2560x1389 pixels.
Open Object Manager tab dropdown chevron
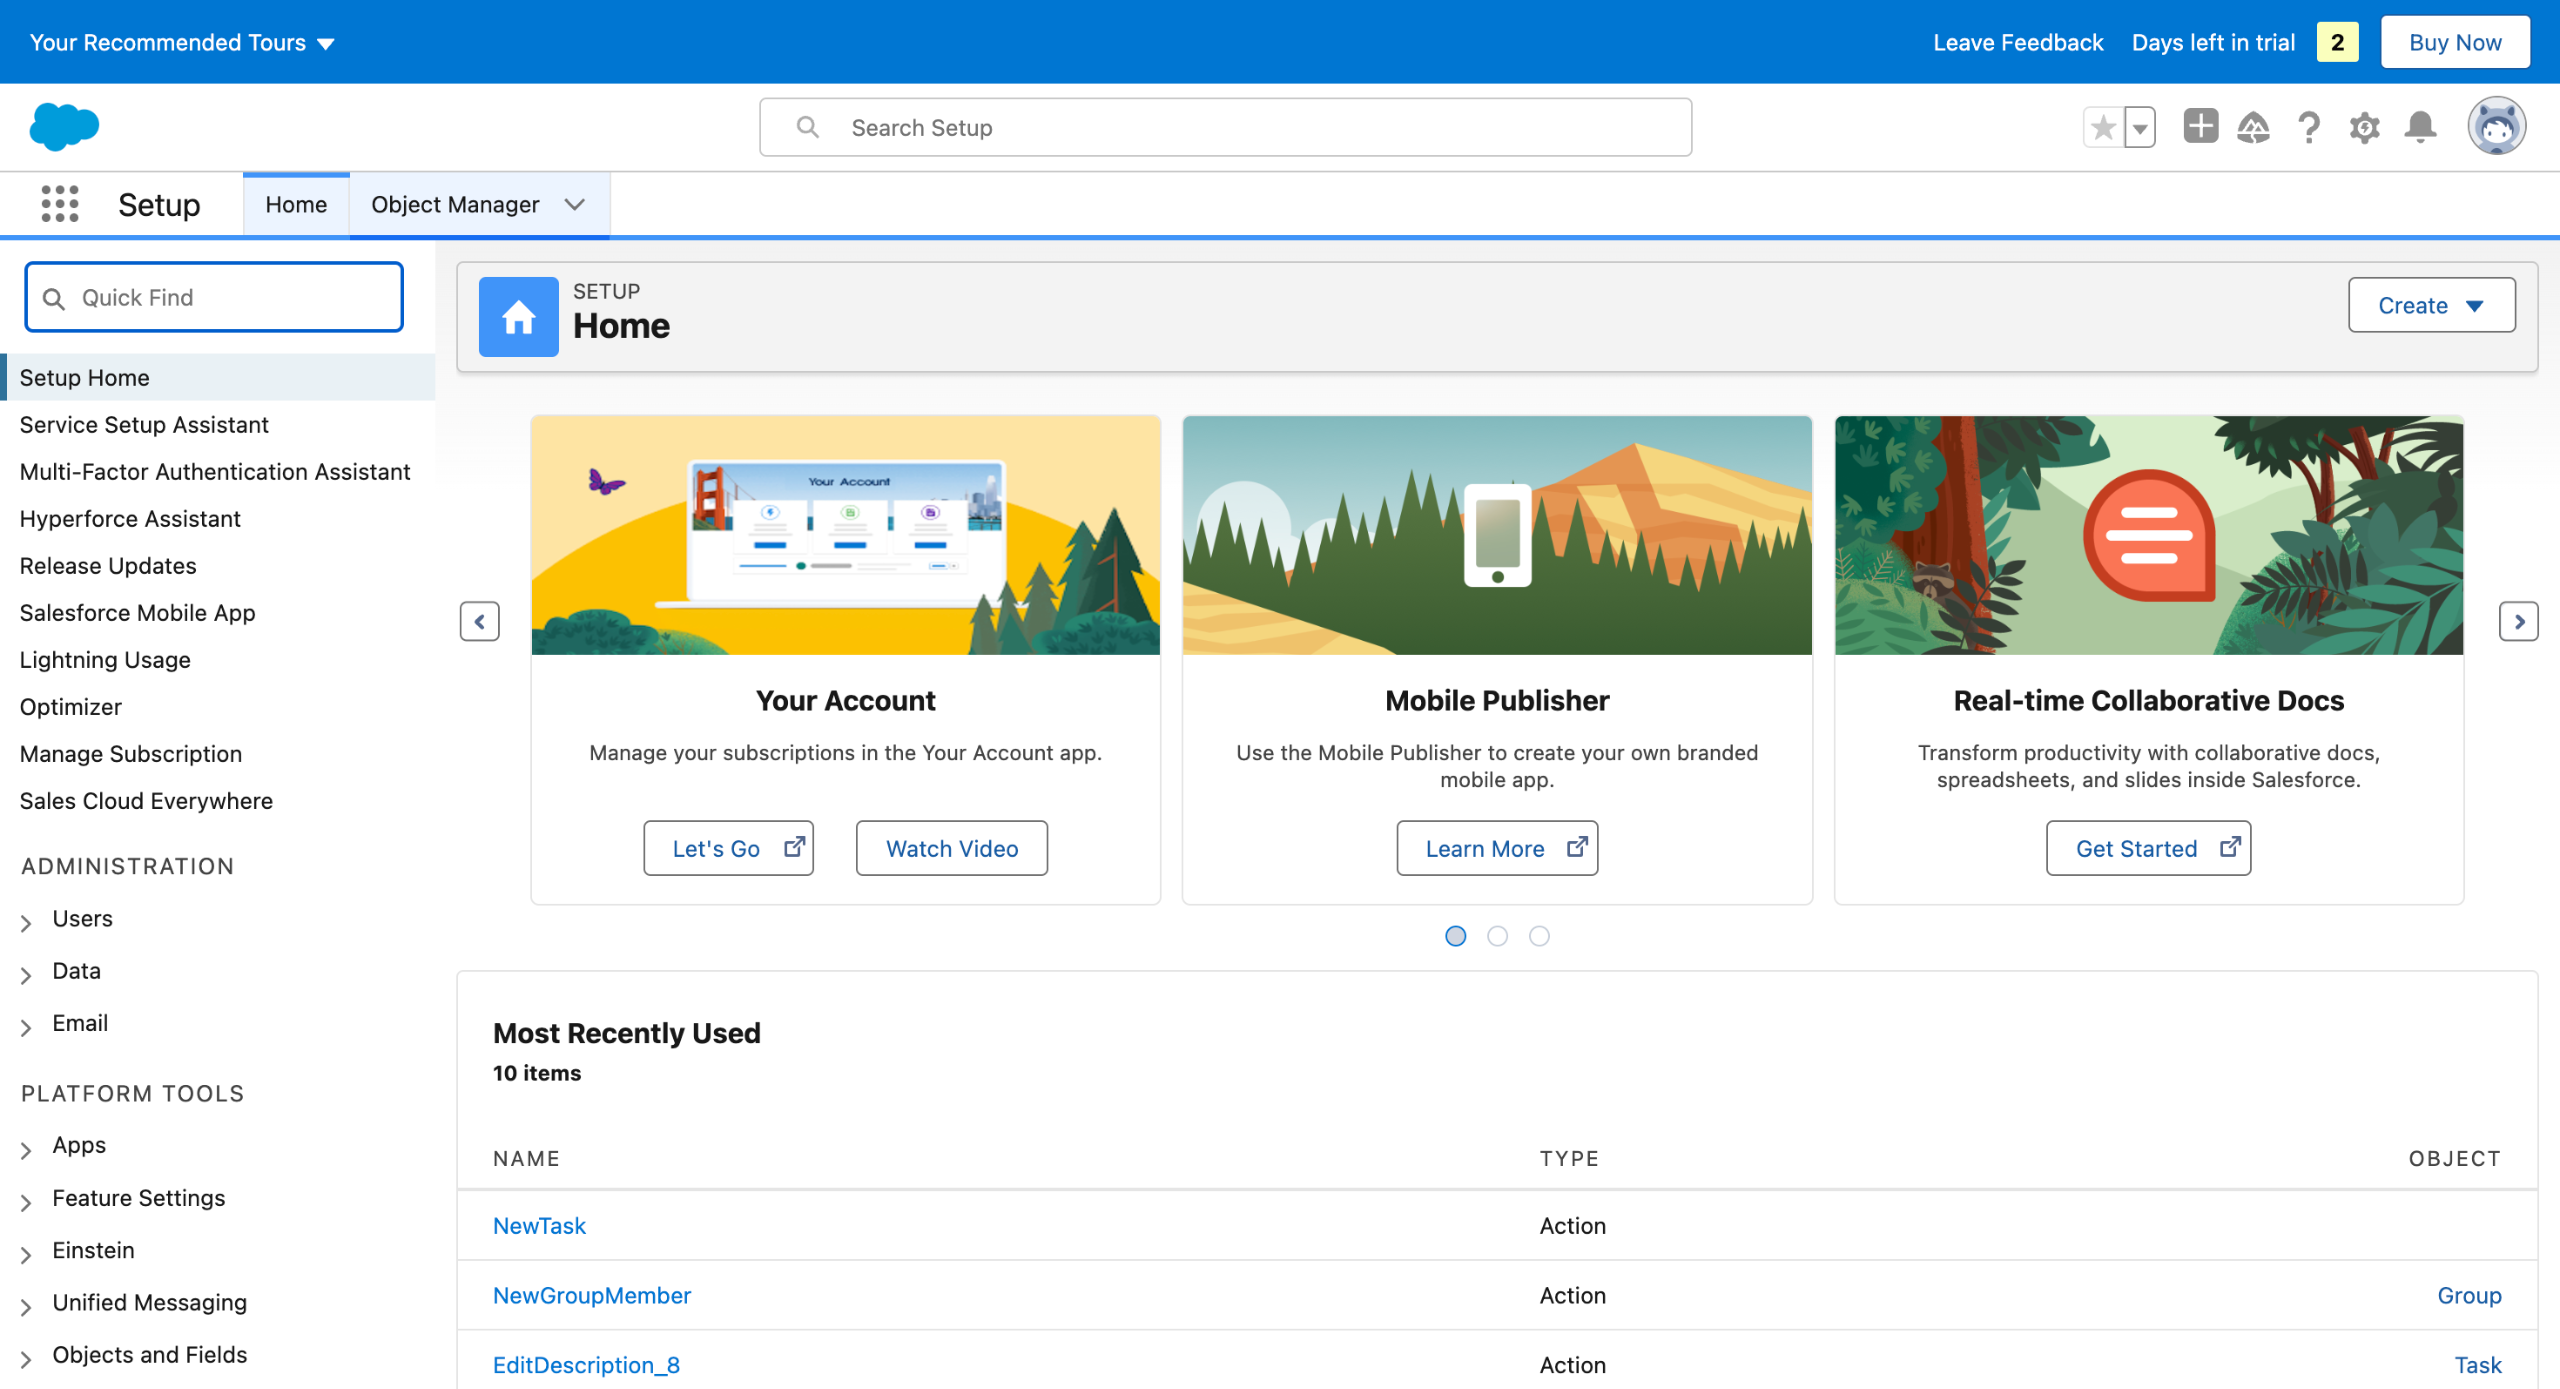[574, 204]
